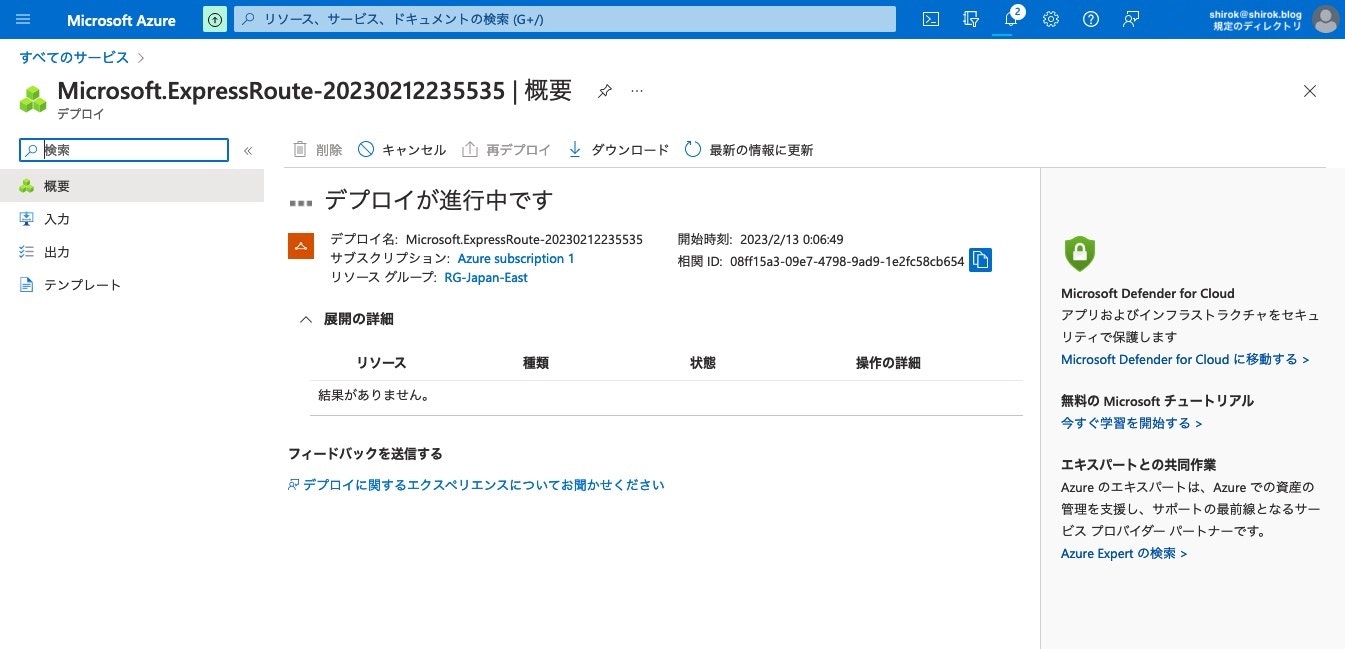Pin the deployment blade with pin icon
This screenshot has height=649, width=1345.
point(604,91)
